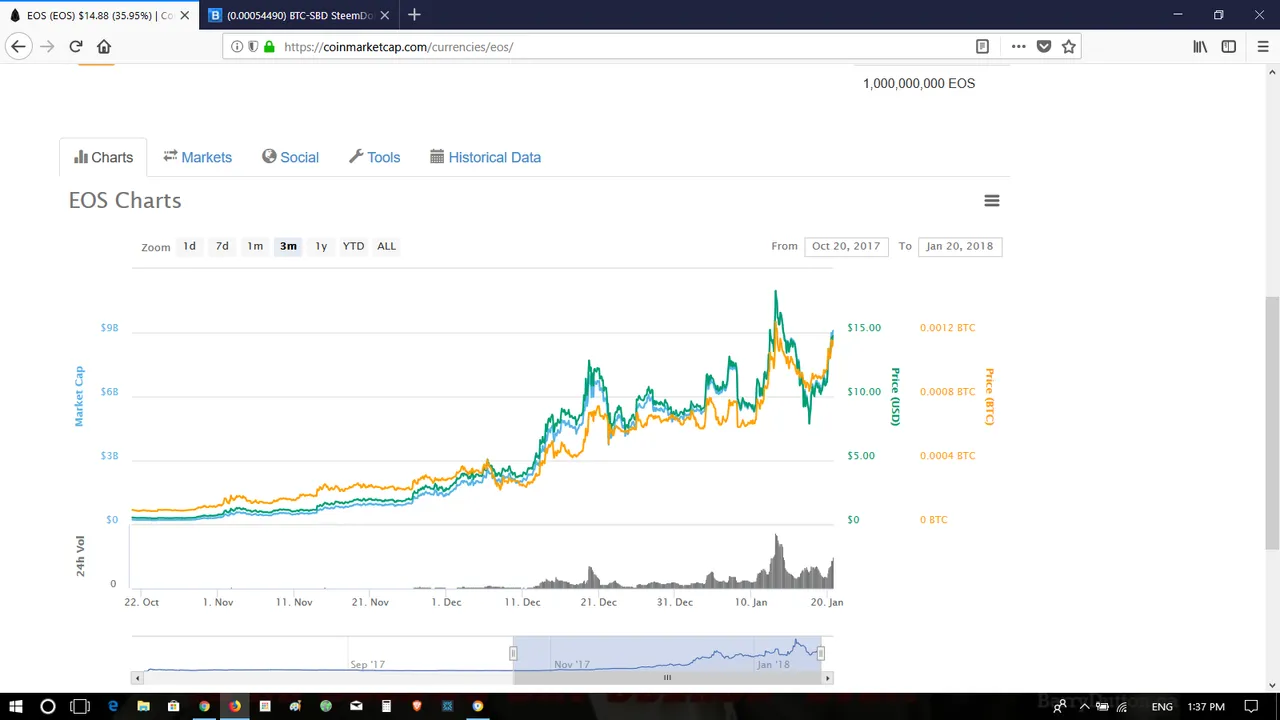Show site information for coinmarketcap
This screenshot has height=720, width=1280.
[237, 47]
